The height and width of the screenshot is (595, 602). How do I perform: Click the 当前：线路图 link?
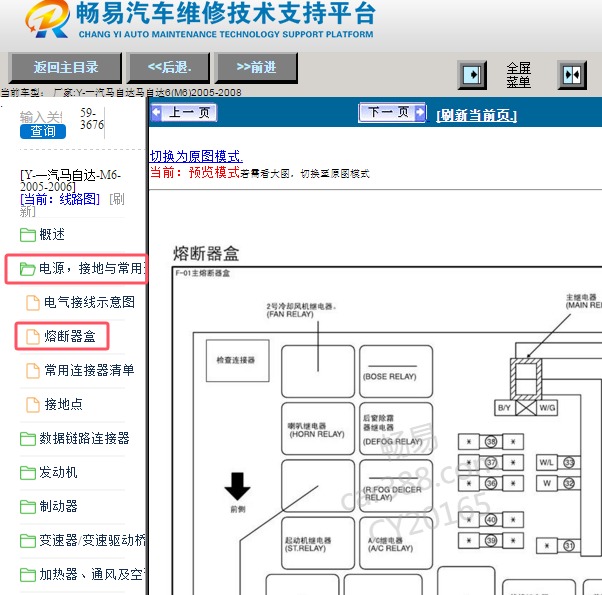[60, 199]
